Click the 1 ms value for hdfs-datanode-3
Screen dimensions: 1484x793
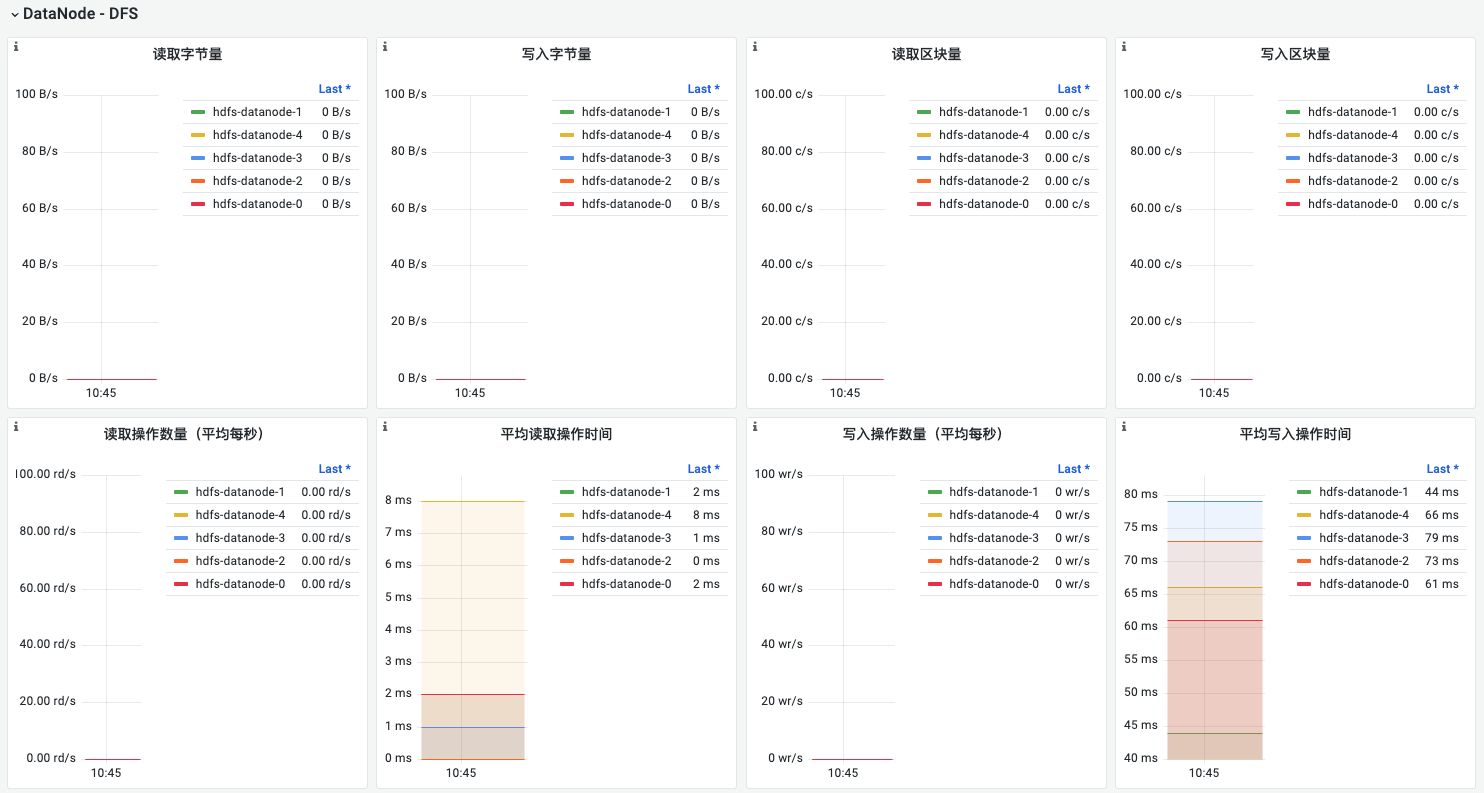(706, 538)
